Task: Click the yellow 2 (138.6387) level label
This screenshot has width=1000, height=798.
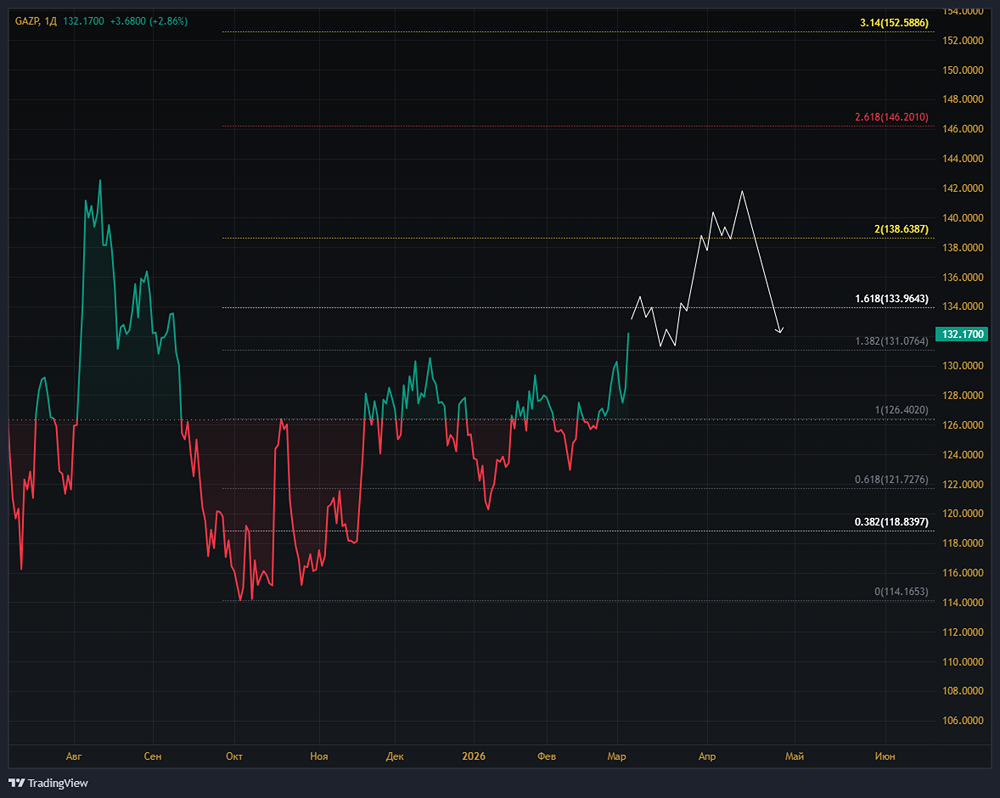Action: tap(901, 229)
